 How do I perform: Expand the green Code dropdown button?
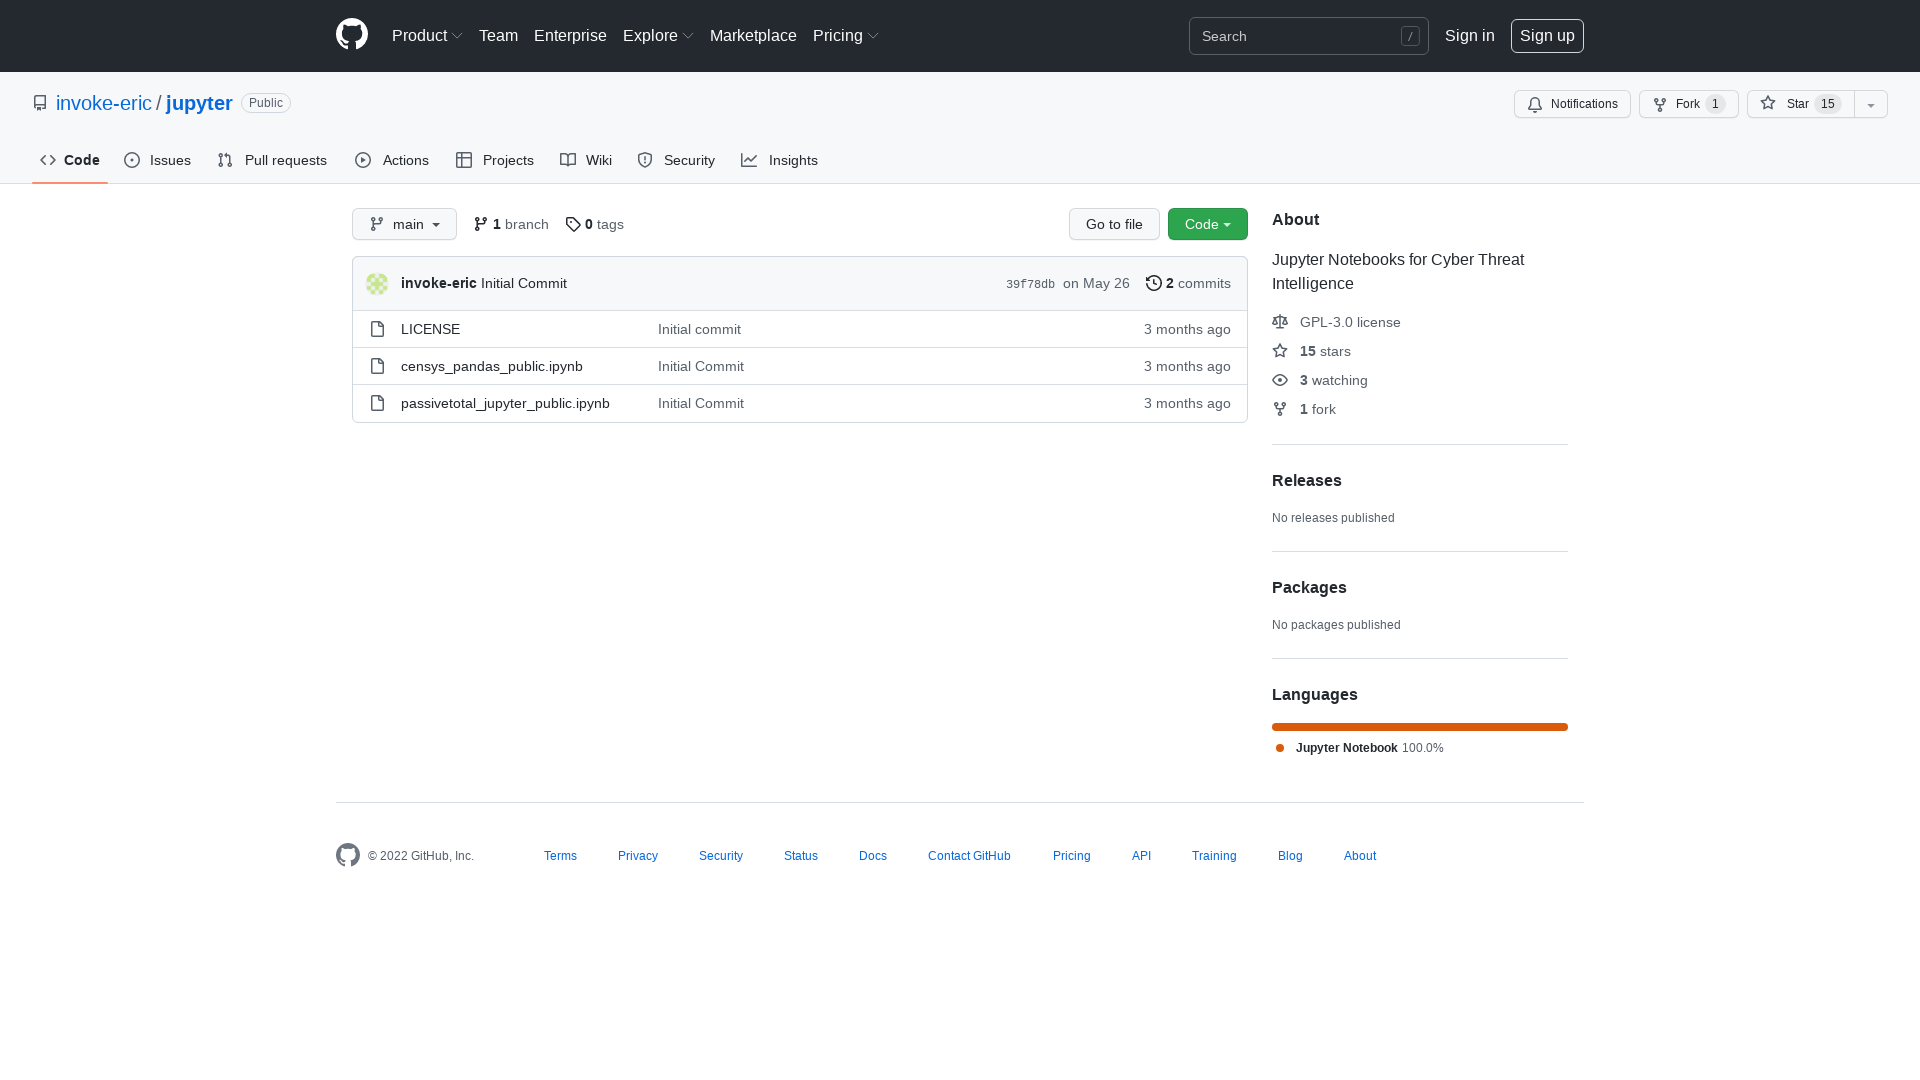pos(1208,224)
